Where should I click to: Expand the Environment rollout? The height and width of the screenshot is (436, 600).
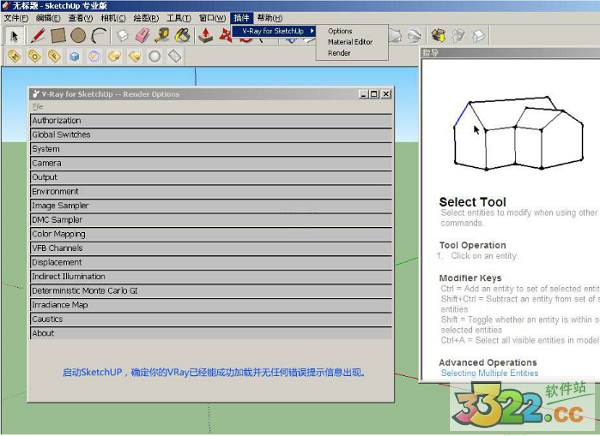tap(211, 191)
